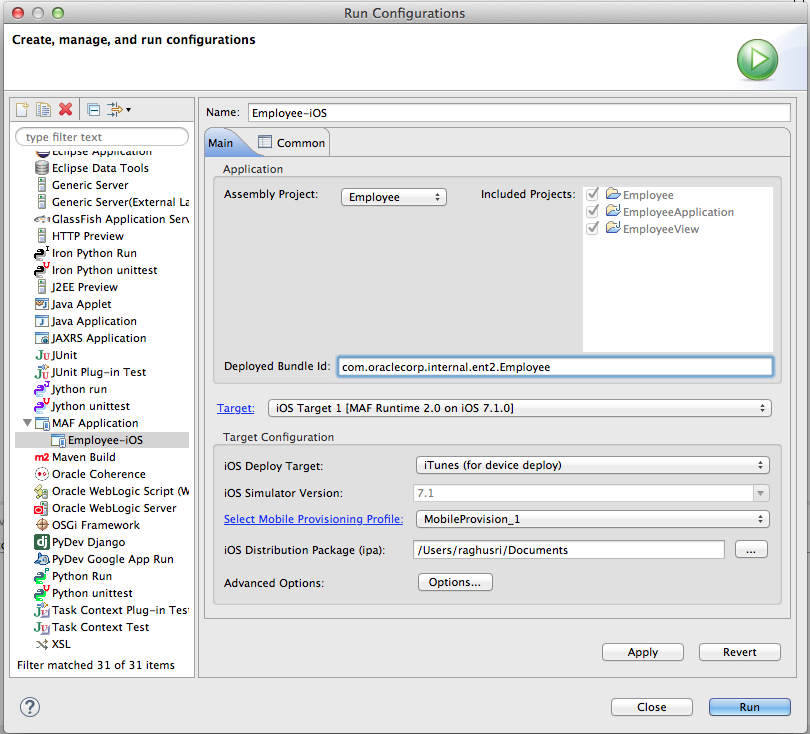
Task: Click the HTTP Preview icon
Action: pos(42,236)
